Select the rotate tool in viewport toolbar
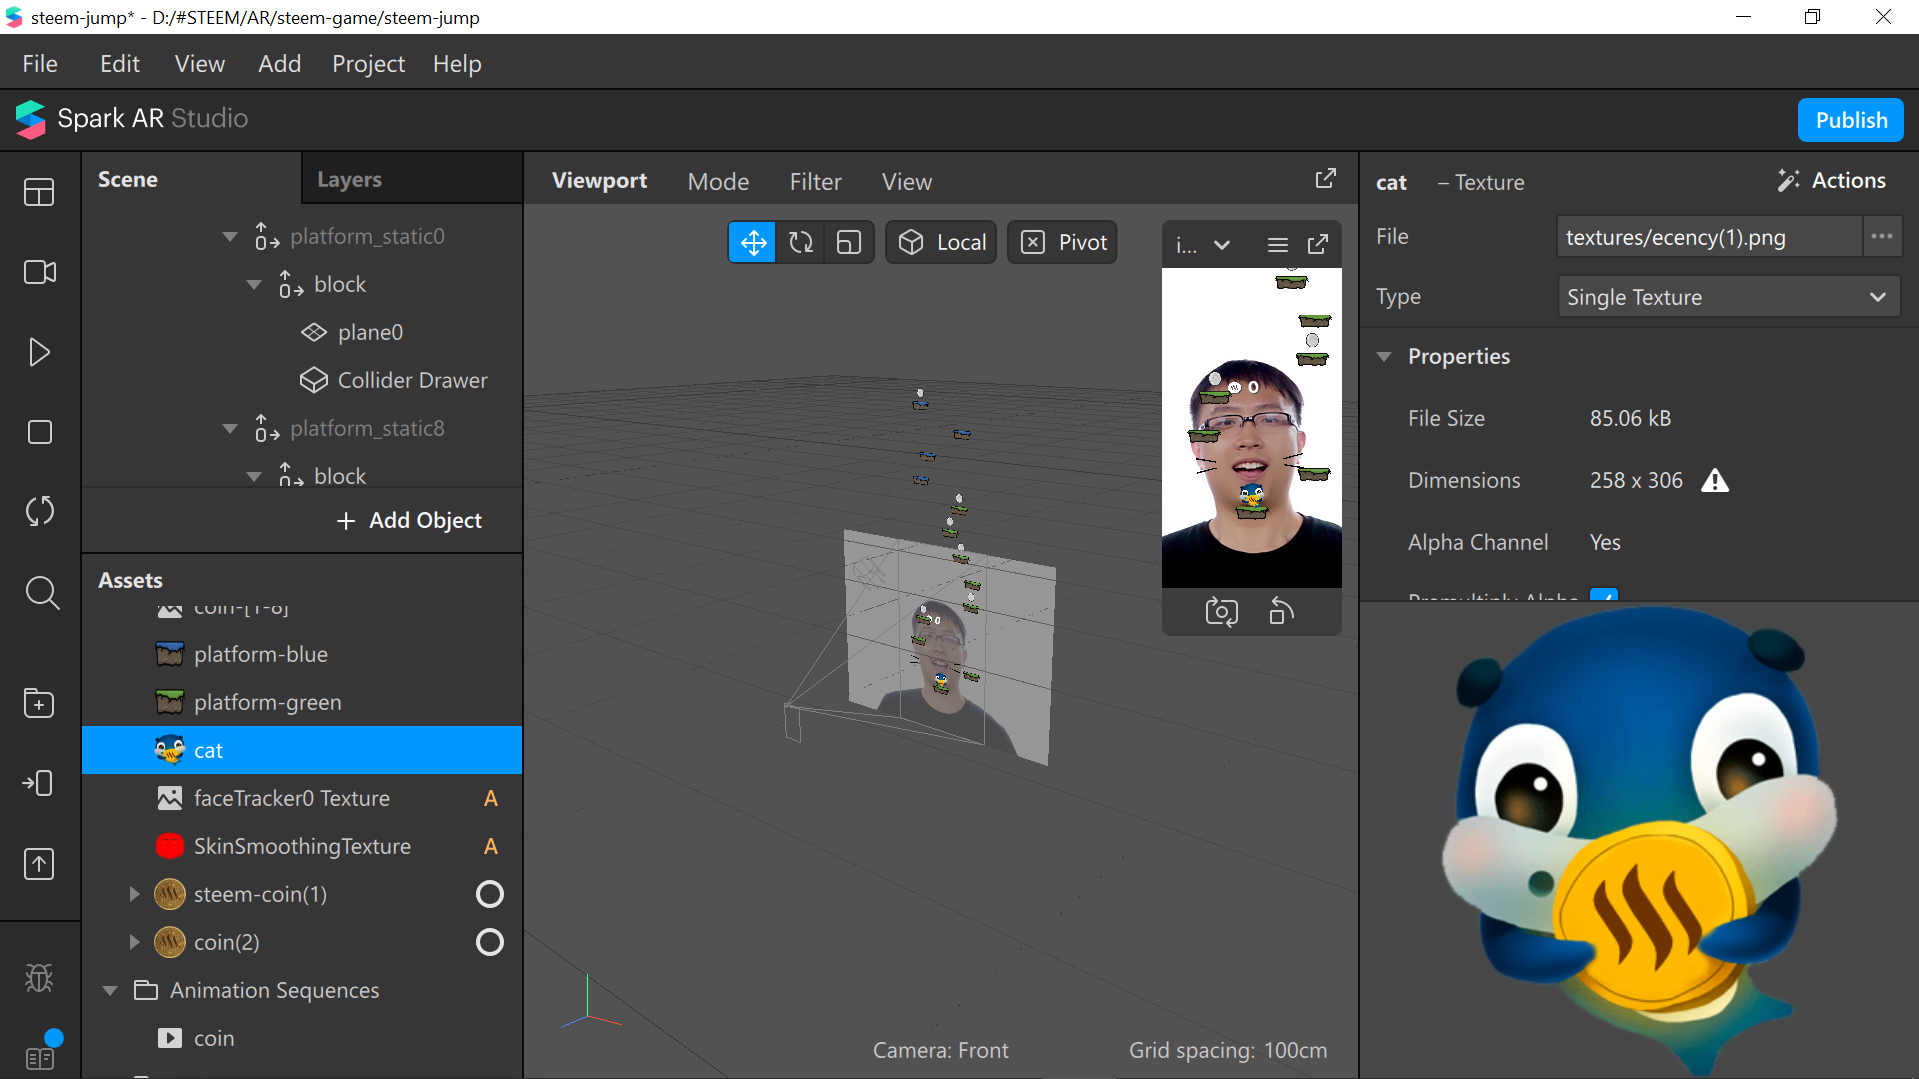Screen dimensions: 1919x1079 click(801, 243)
